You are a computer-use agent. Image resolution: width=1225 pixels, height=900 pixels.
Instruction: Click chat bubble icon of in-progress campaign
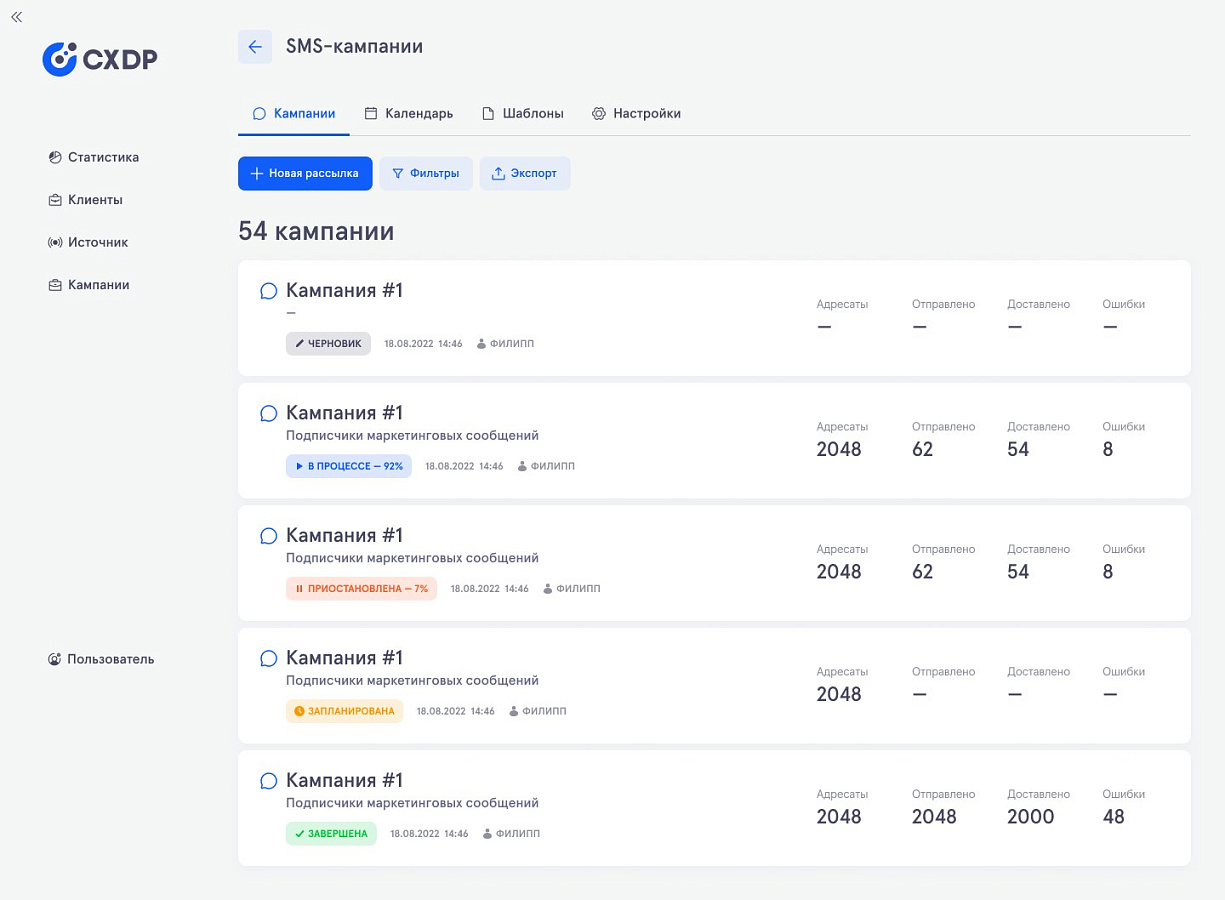(268, 414)
